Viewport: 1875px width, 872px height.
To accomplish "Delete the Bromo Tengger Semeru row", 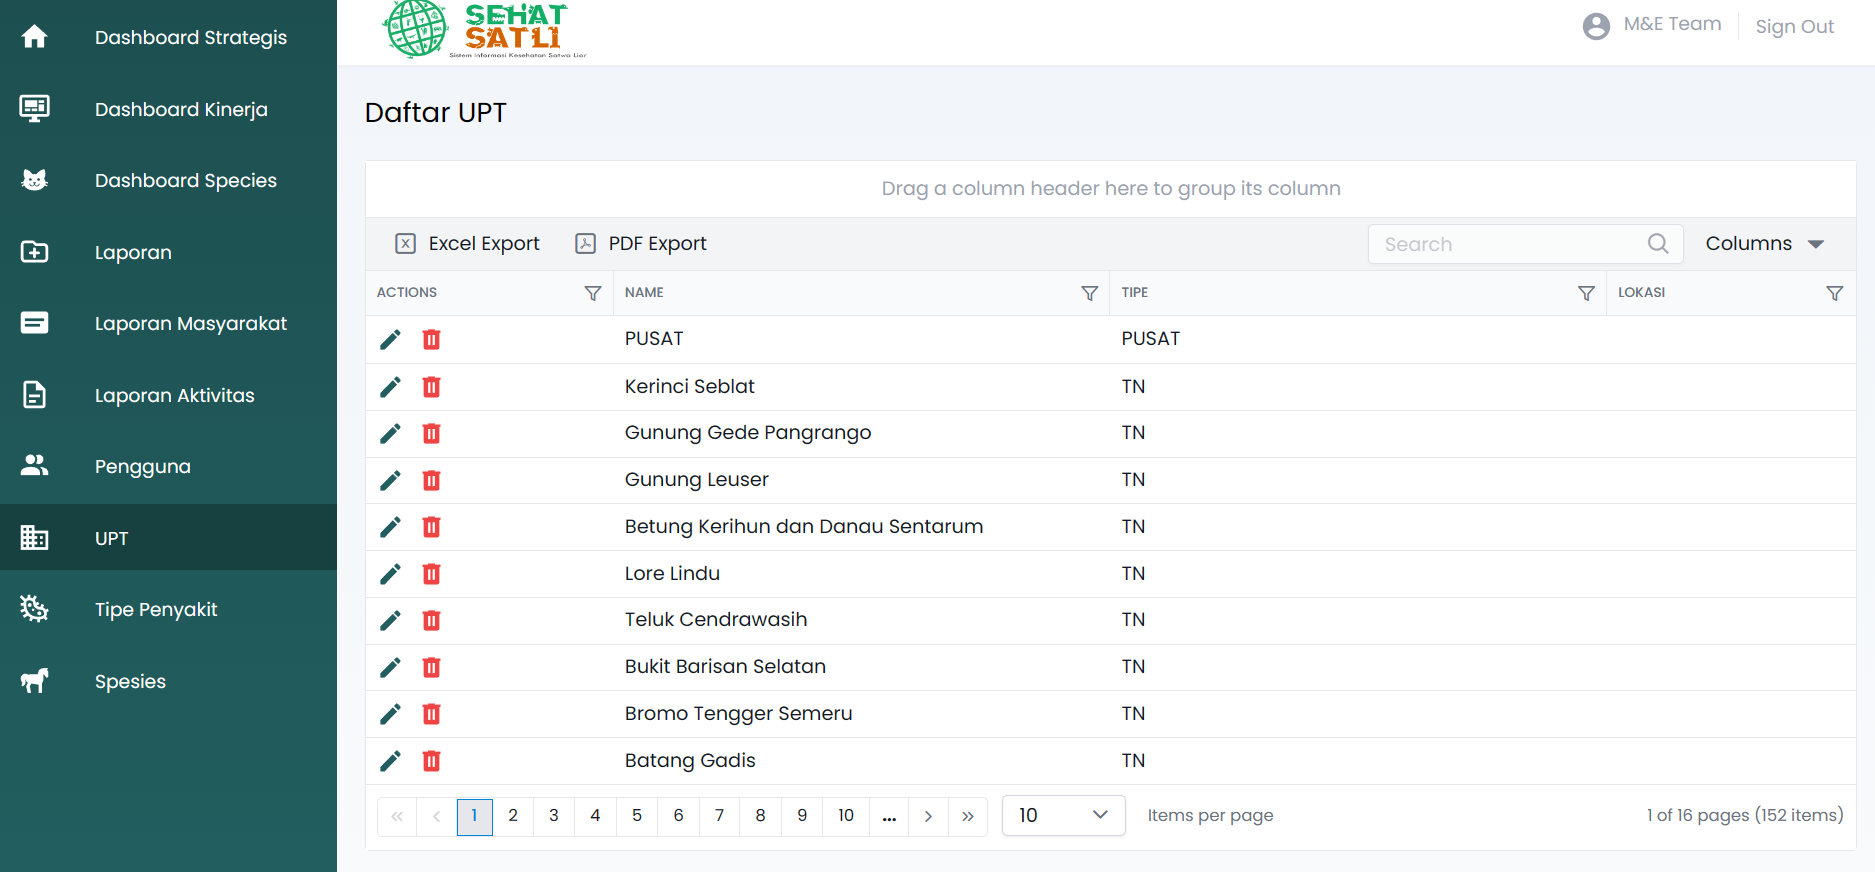I will pos(431,713).
